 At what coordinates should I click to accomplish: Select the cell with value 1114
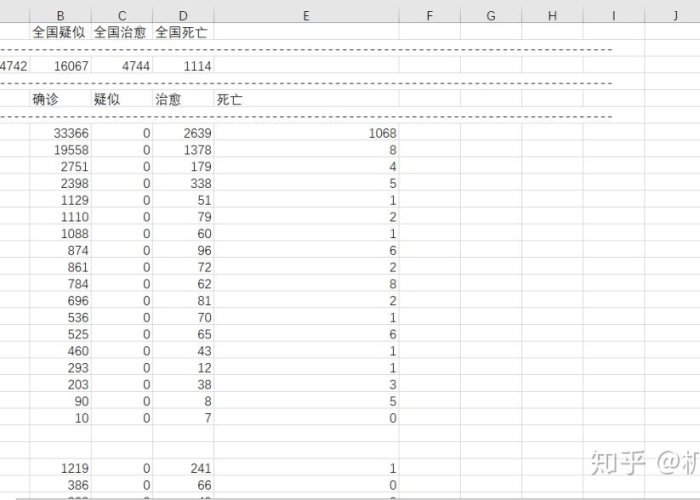183,65
